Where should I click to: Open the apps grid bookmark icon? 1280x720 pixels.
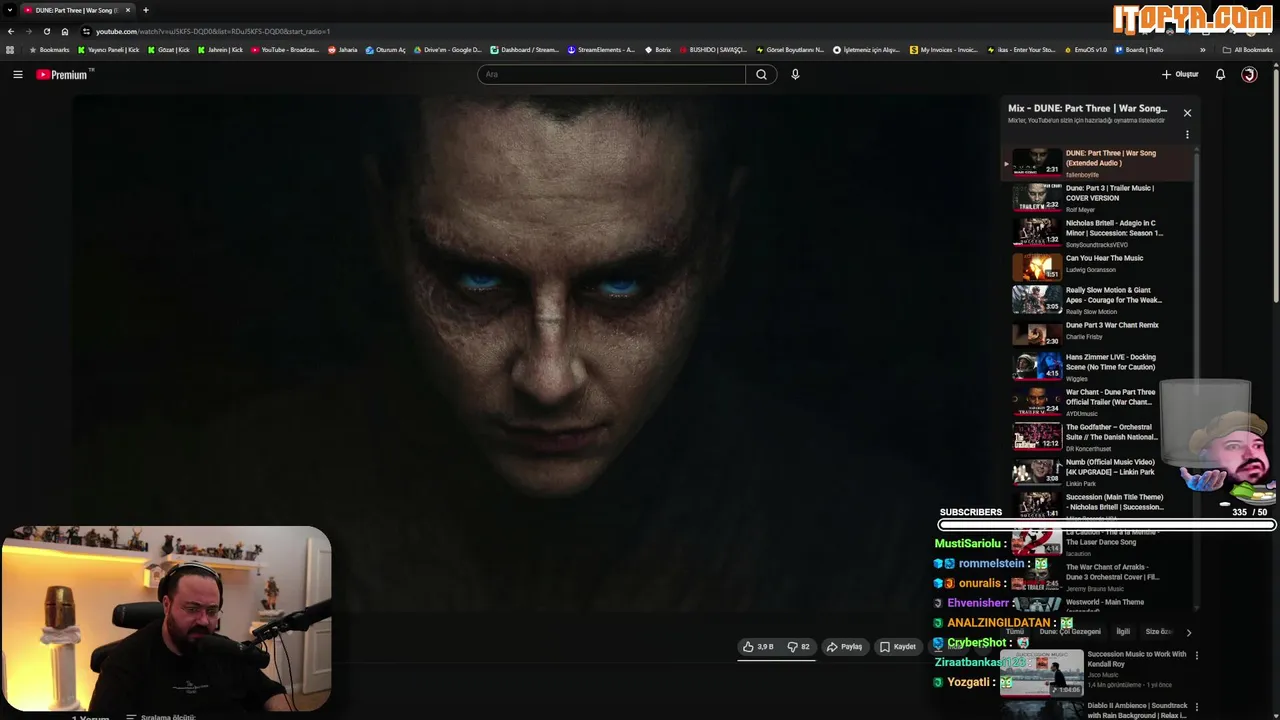tap(10, 49)
